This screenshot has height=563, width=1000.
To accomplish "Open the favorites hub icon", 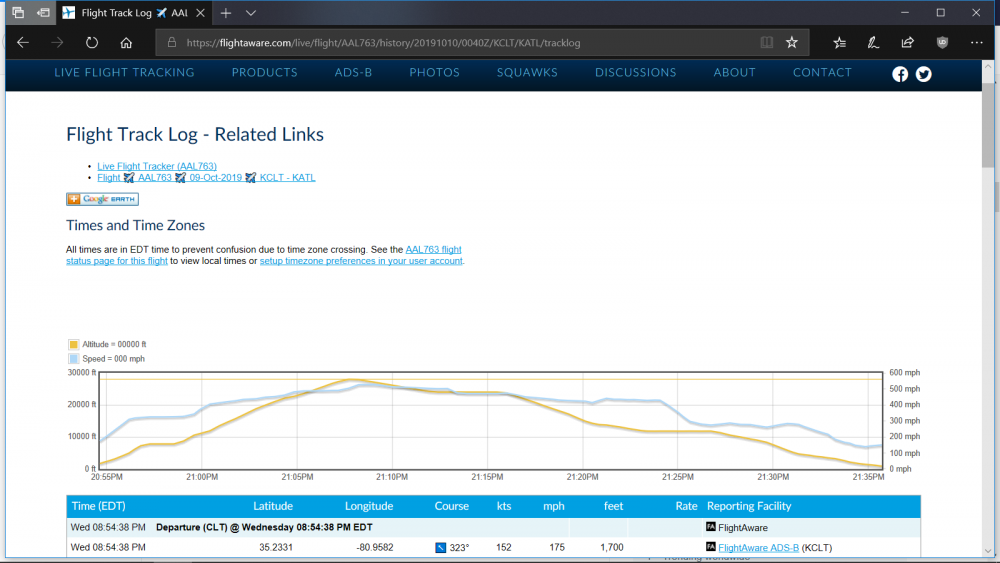I will [x=839, y=43].
